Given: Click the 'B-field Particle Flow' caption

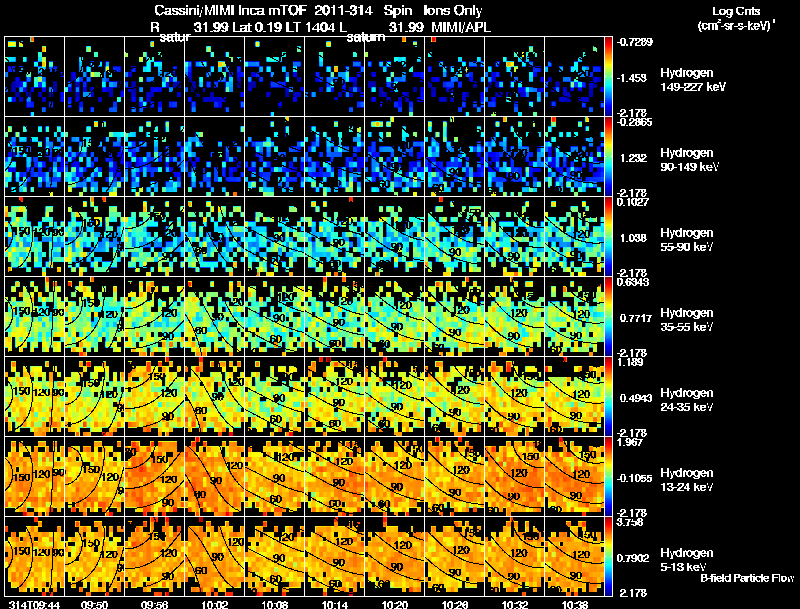Looking at the screenshot, I should click(x=747, y=578).
